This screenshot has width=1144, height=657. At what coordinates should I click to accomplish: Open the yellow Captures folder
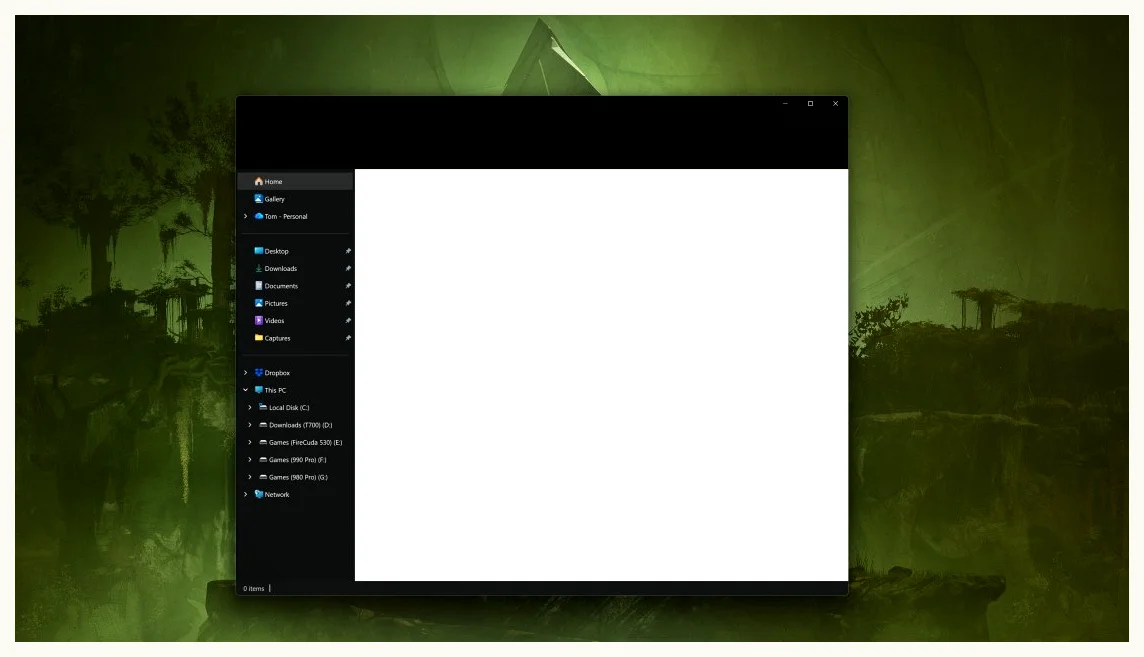click(277, 338)
